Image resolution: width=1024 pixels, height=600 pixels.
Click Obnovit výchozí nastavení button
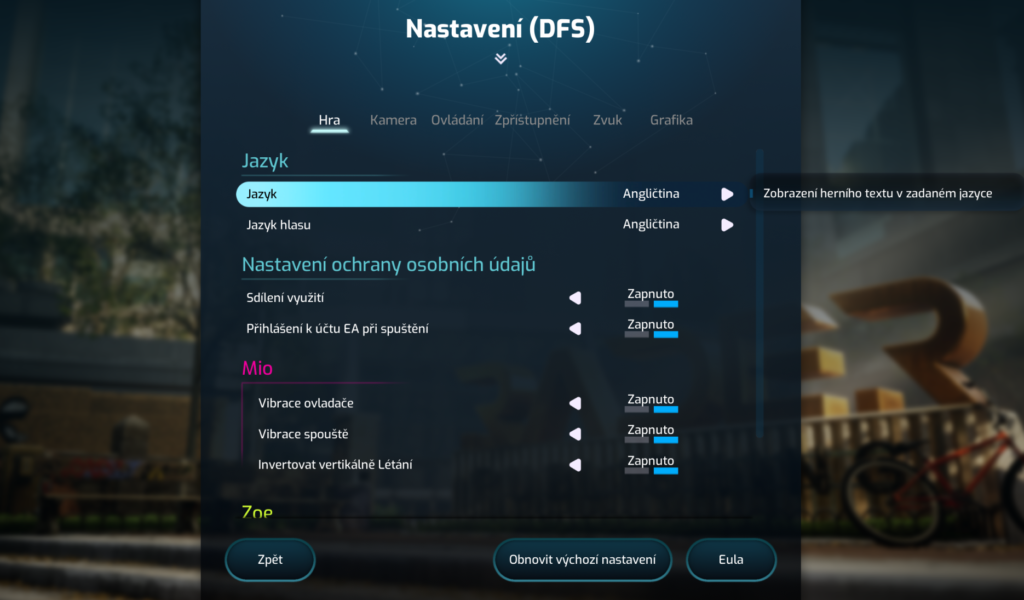pyautogui.click(x=583, y=560)
